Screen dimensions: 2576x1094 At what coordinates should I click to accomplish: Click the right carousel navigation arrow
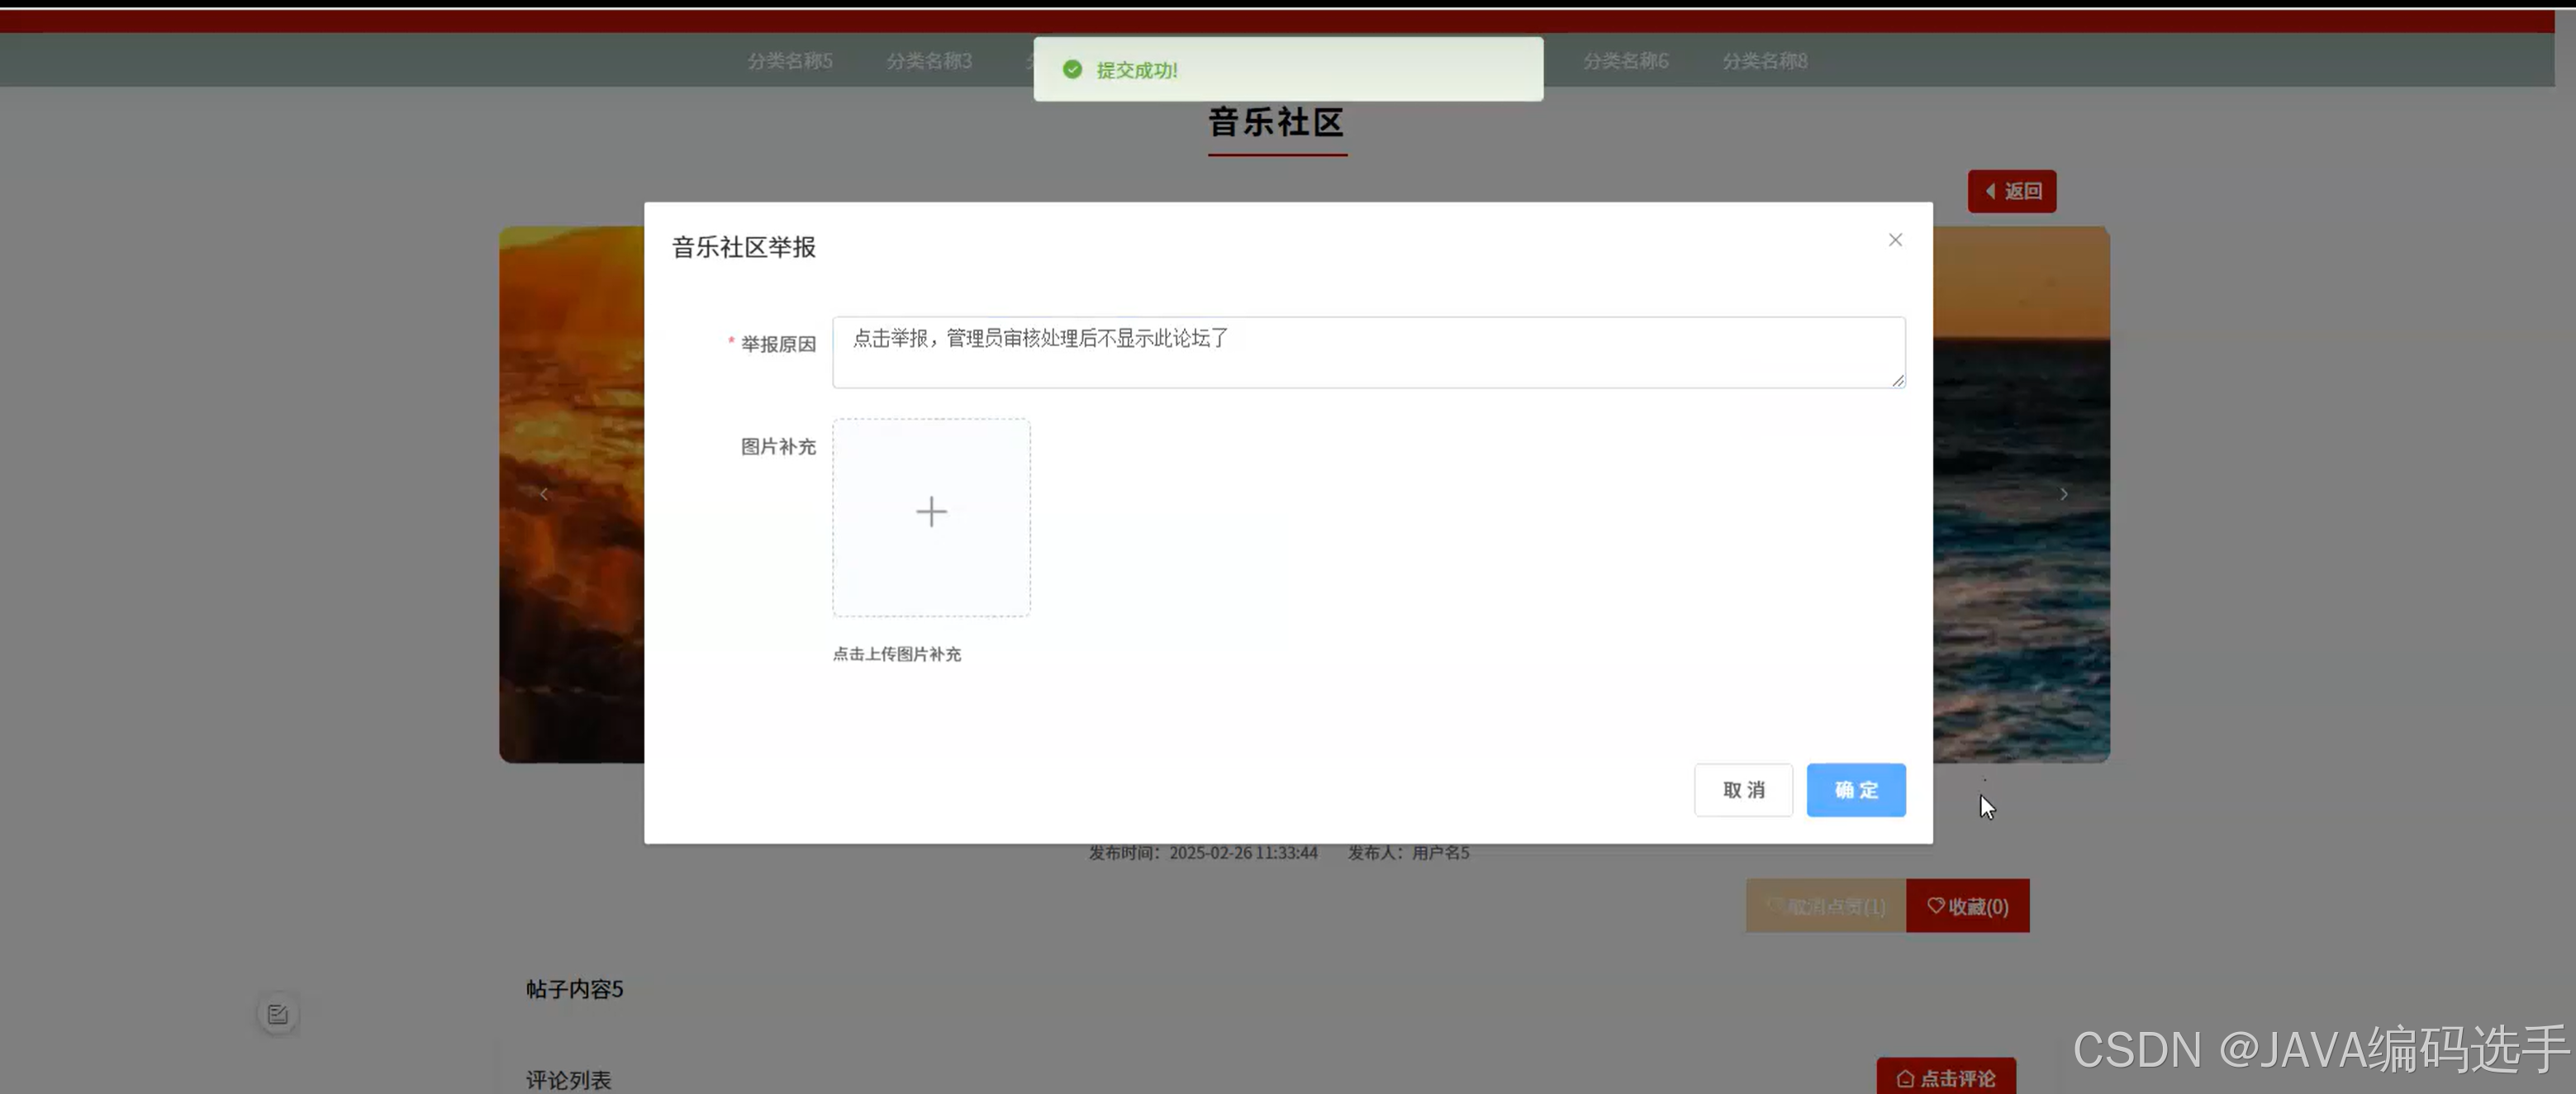(x=2063, y=493)
